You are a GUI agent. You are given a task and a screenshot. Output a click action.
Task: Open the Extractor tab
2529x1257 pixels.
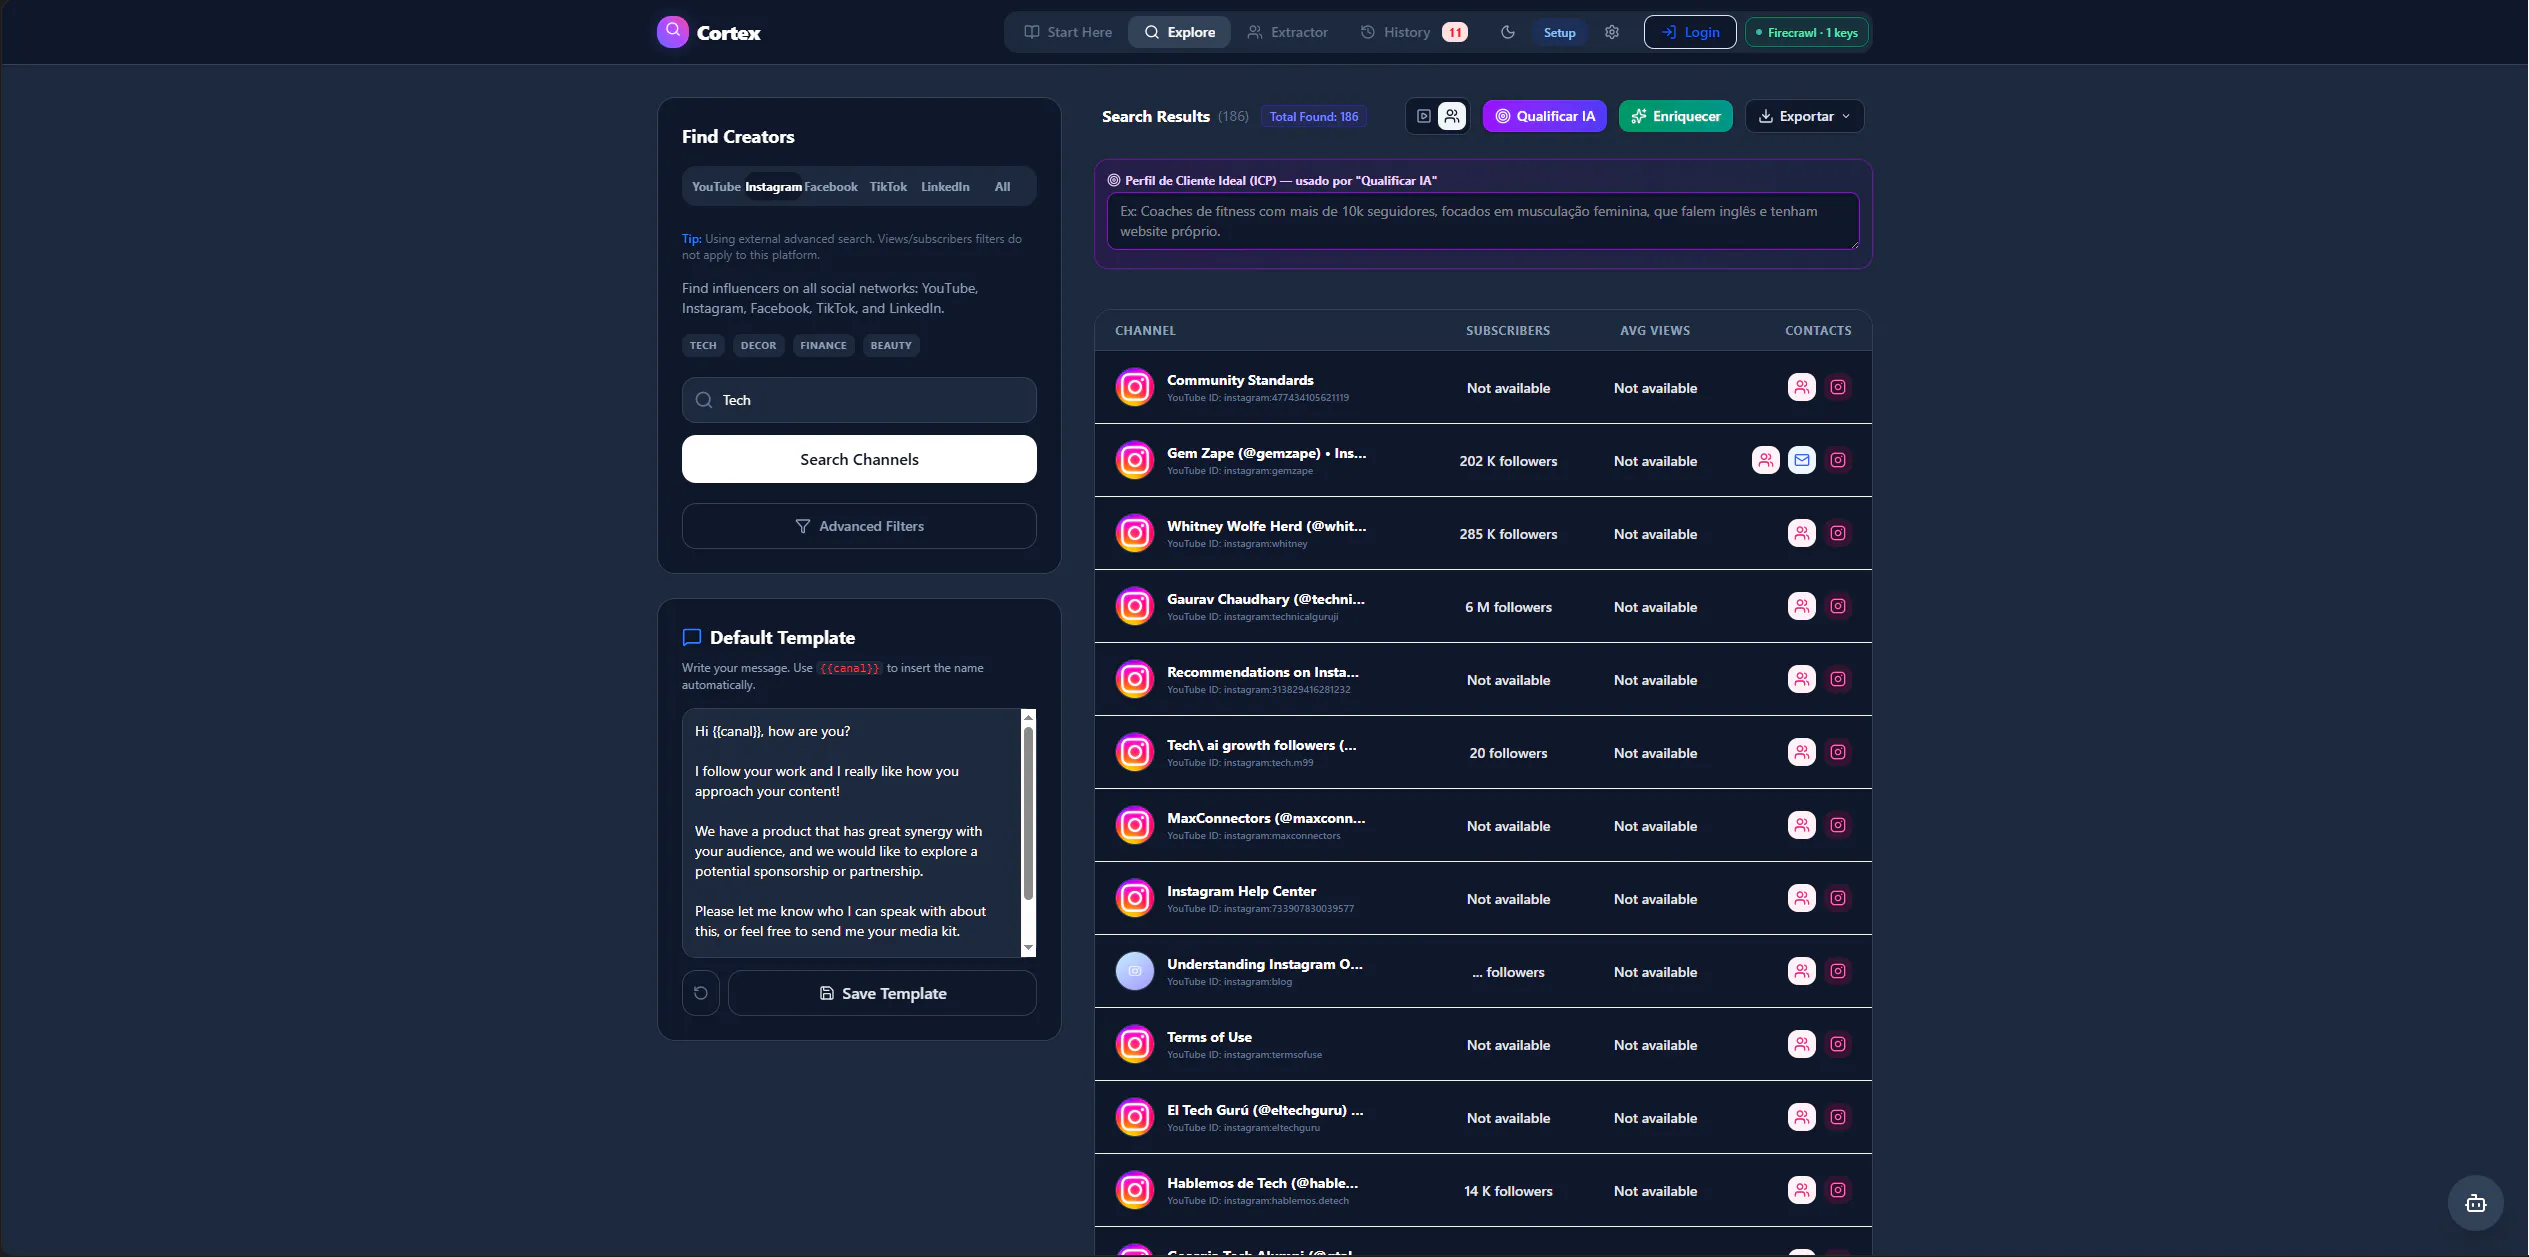click(x=1288, y=32)
